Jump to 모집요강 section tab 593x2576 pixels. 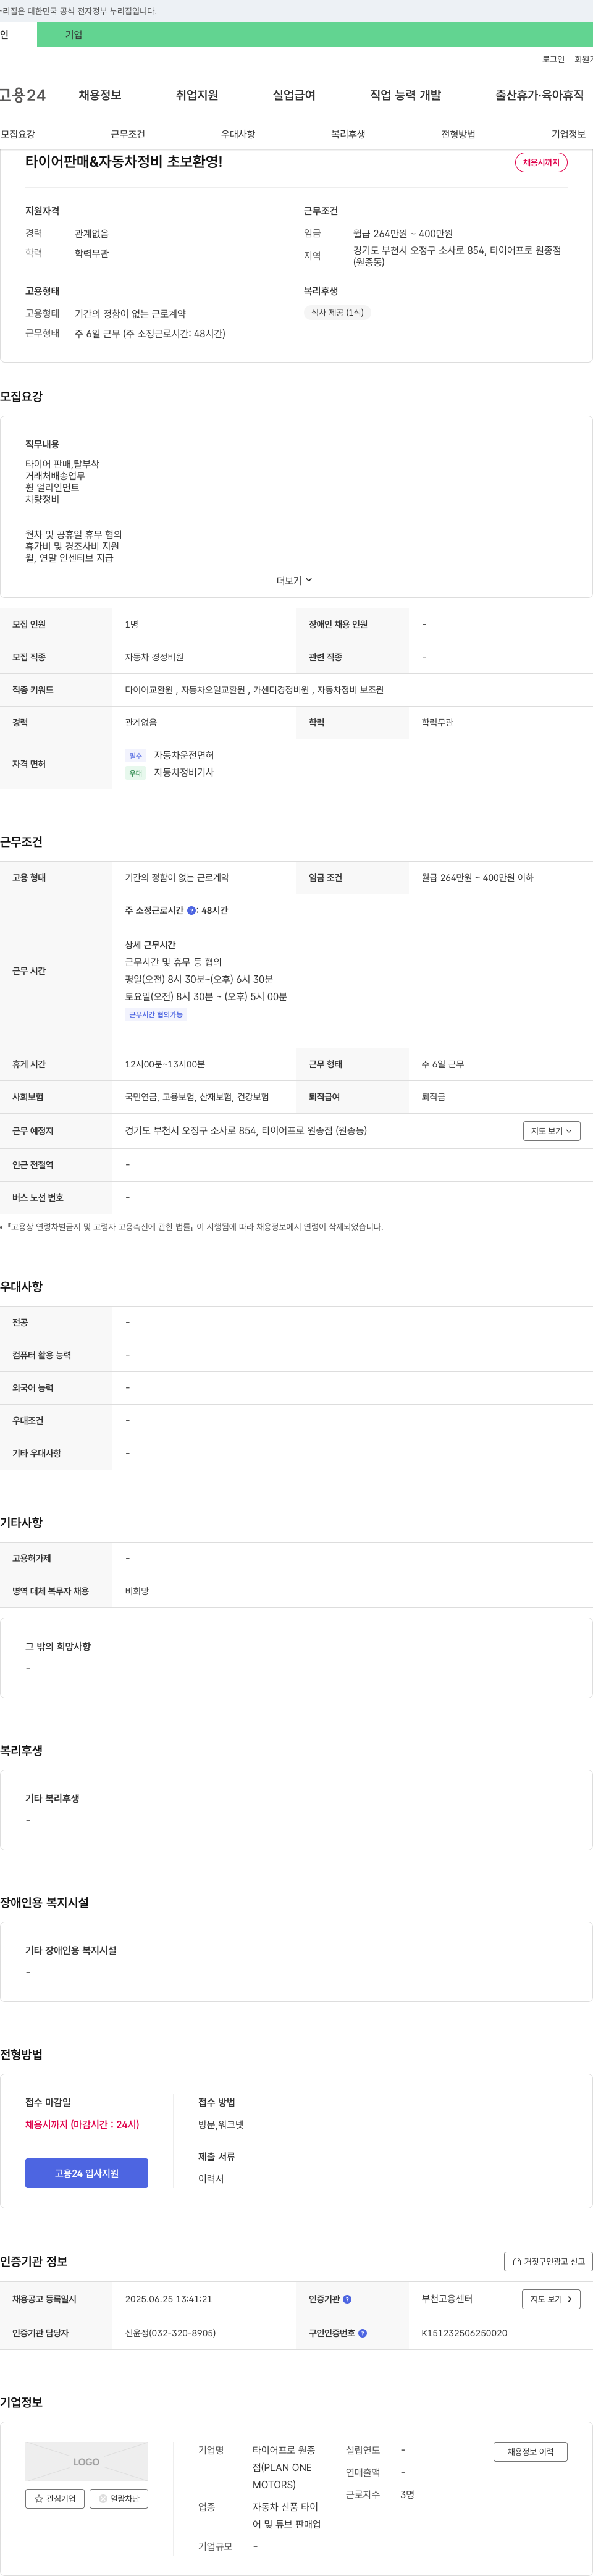(x=18, y=134)
